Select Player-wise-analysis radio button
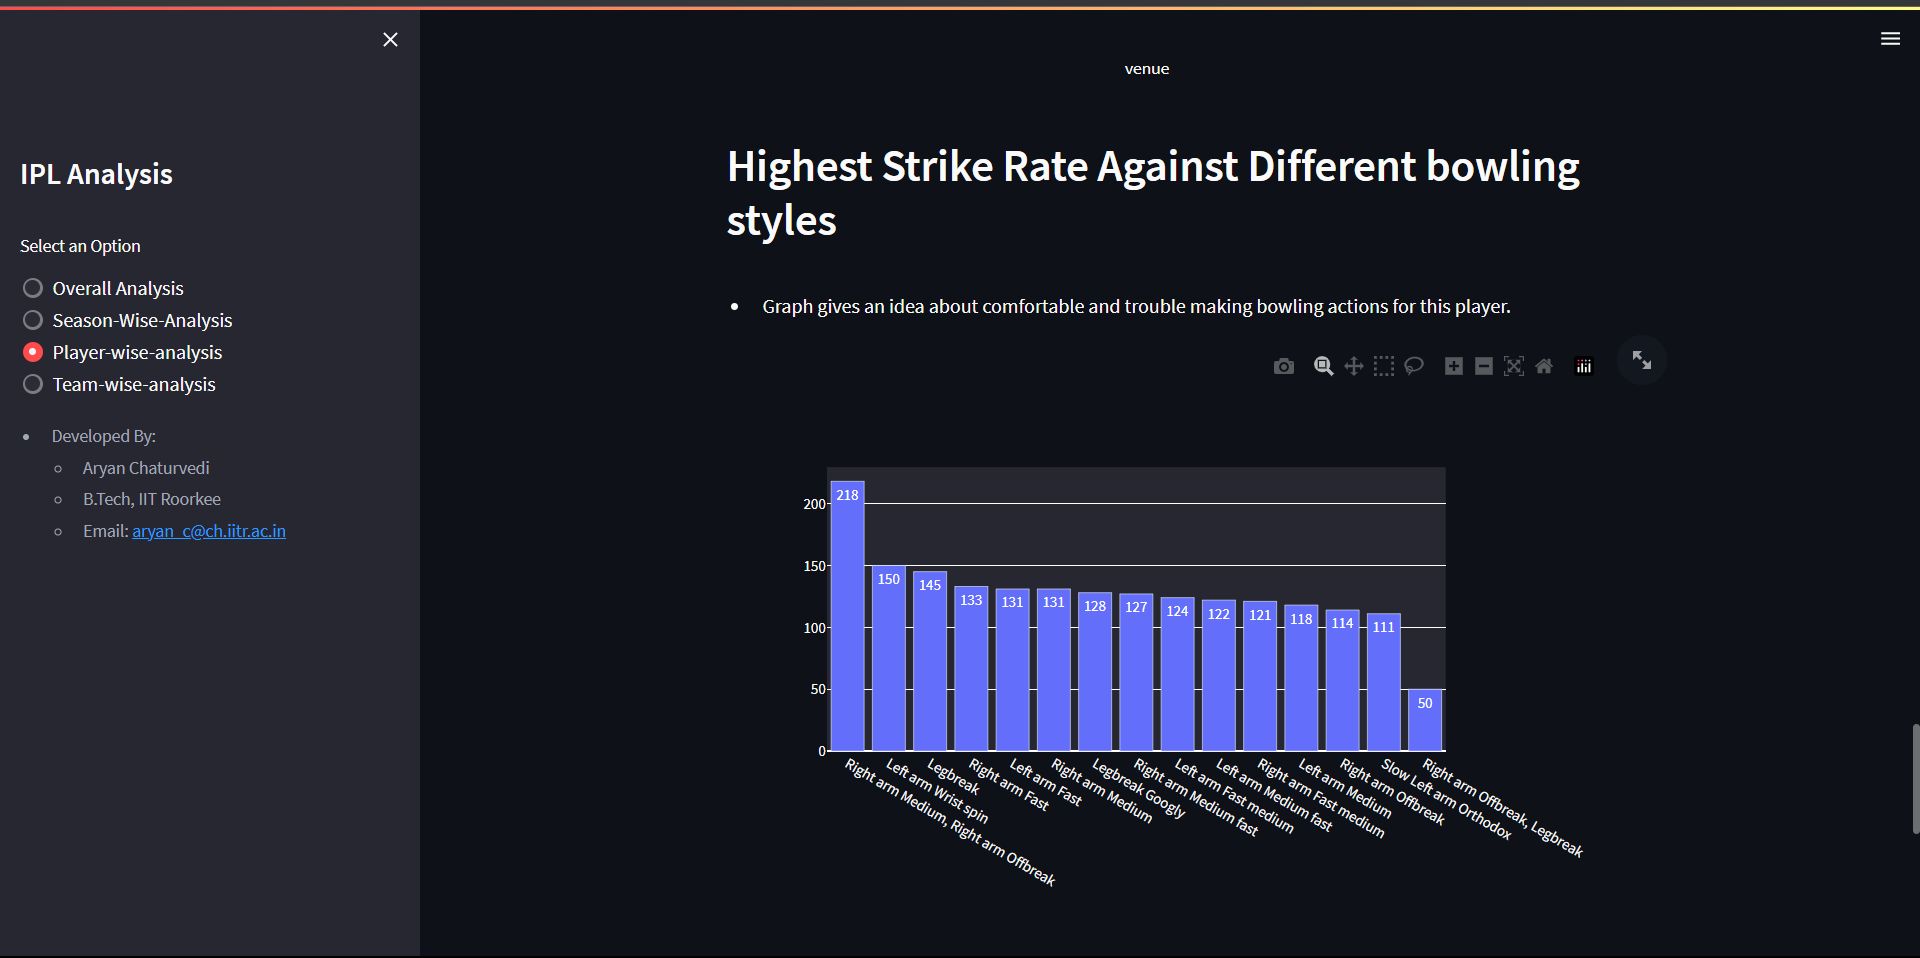Viewport: 1920px width, 958px height. (x=31, y=352)
